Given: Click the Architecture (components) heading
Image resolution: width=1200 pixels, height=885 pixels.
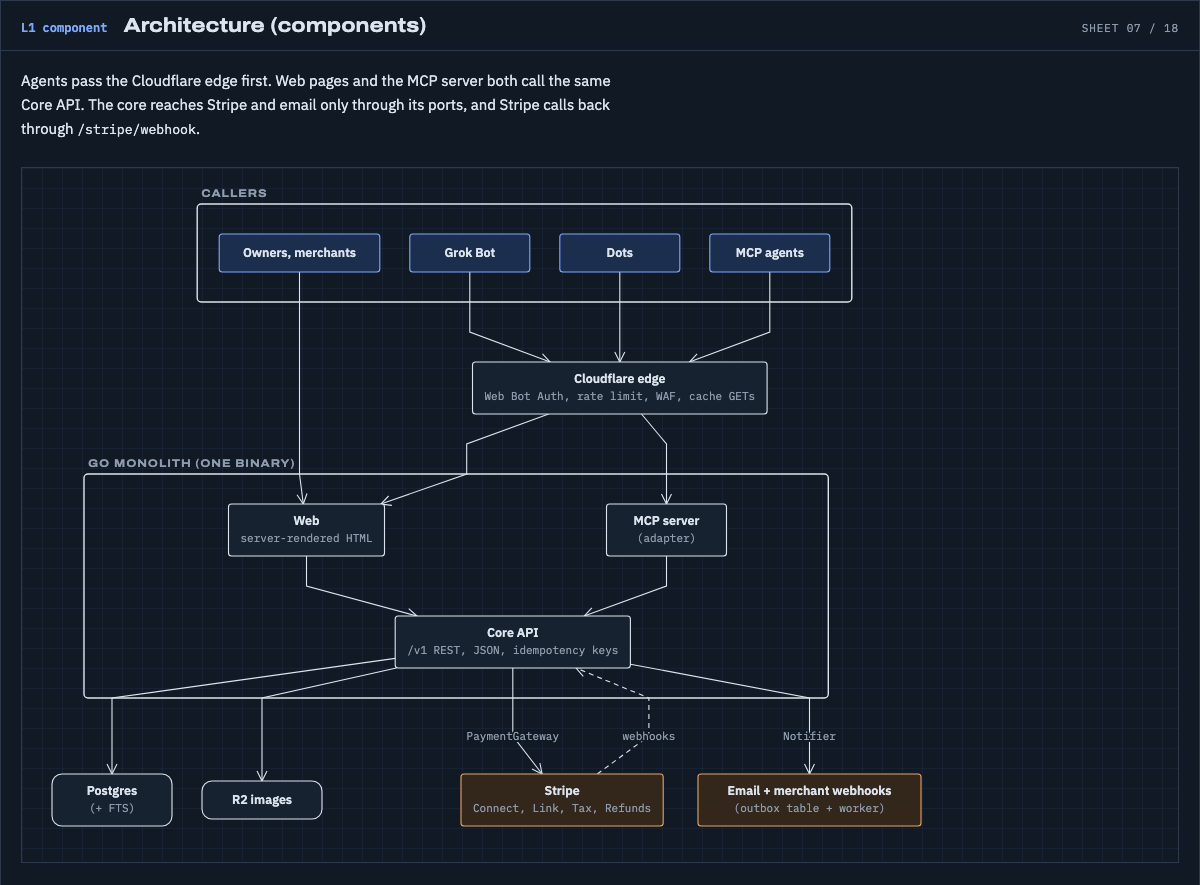Looking at the screenshot, I should pyautogui.click(x=275, y=26).
